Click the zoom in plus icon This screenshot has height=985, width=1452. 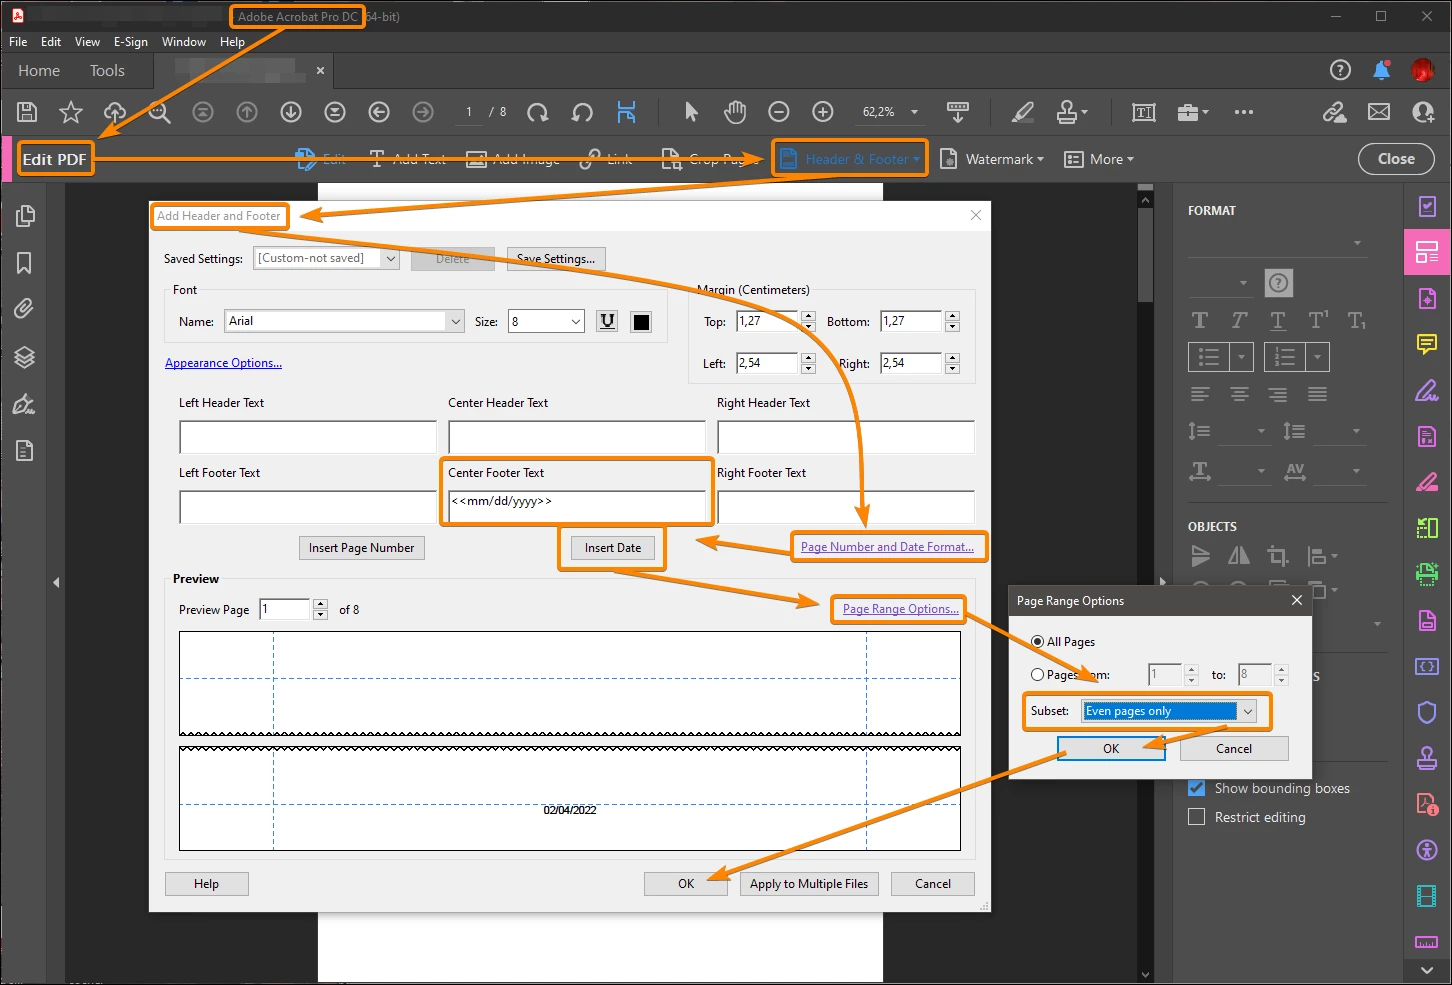click(823, 112)
